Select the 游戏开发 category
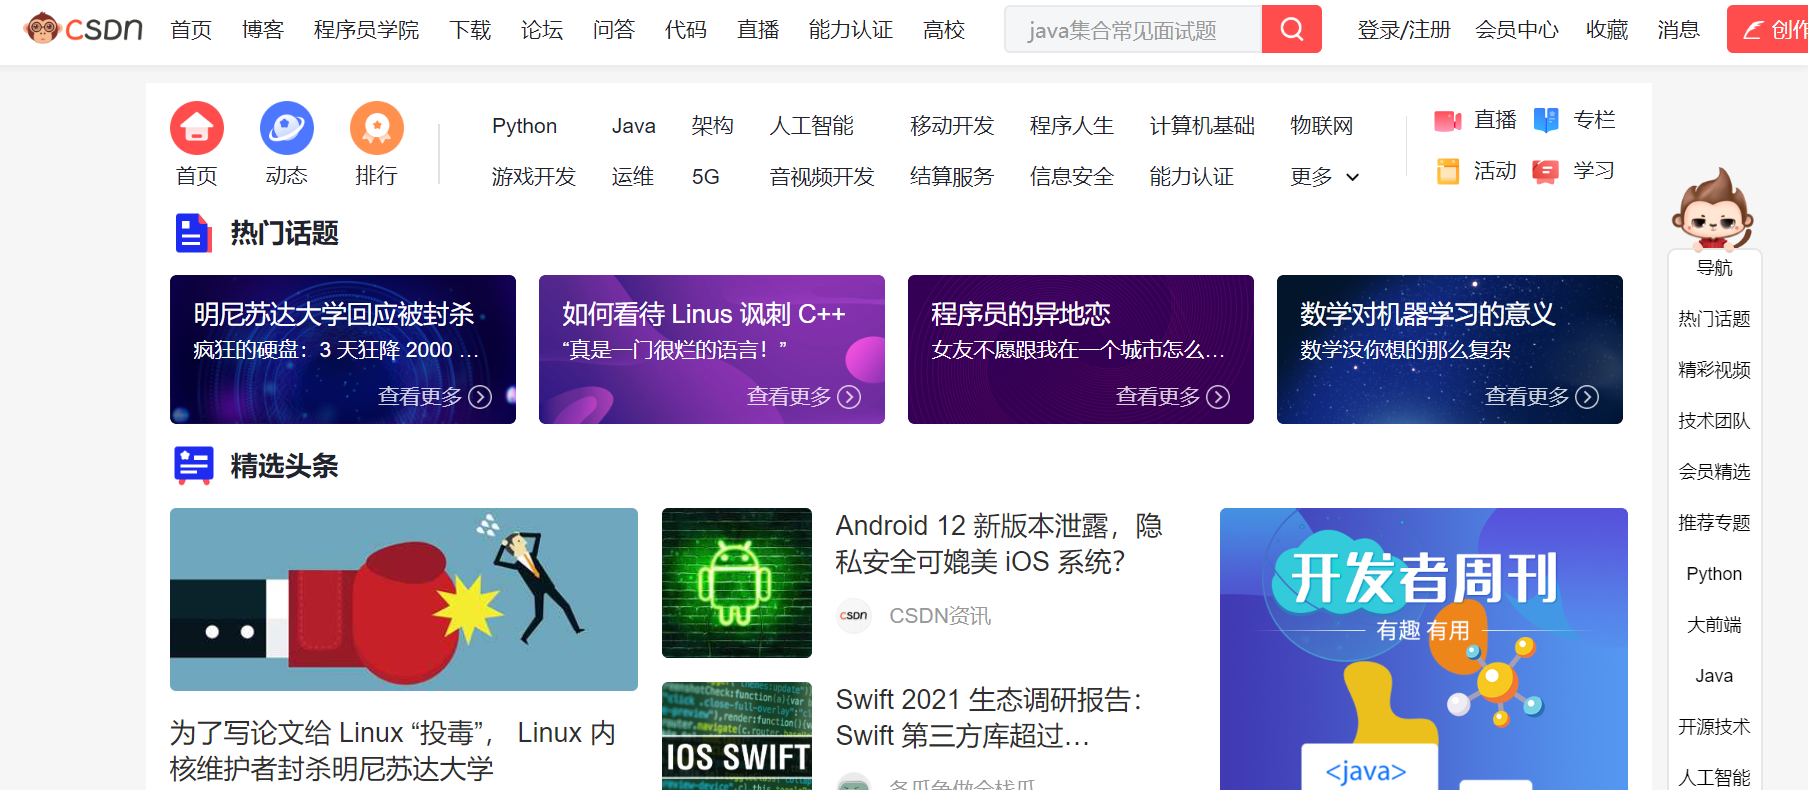The width and height of the screenshot is (1808, 790). pos(534,177)
